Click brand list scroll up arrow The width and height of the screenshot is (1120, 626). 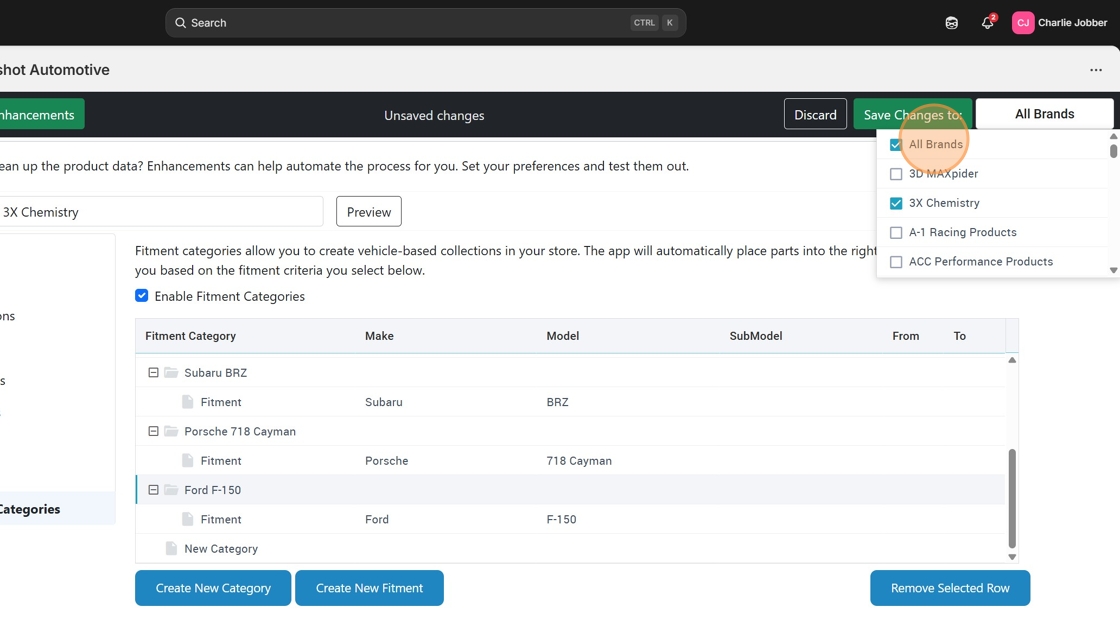tap(1113, 136)
